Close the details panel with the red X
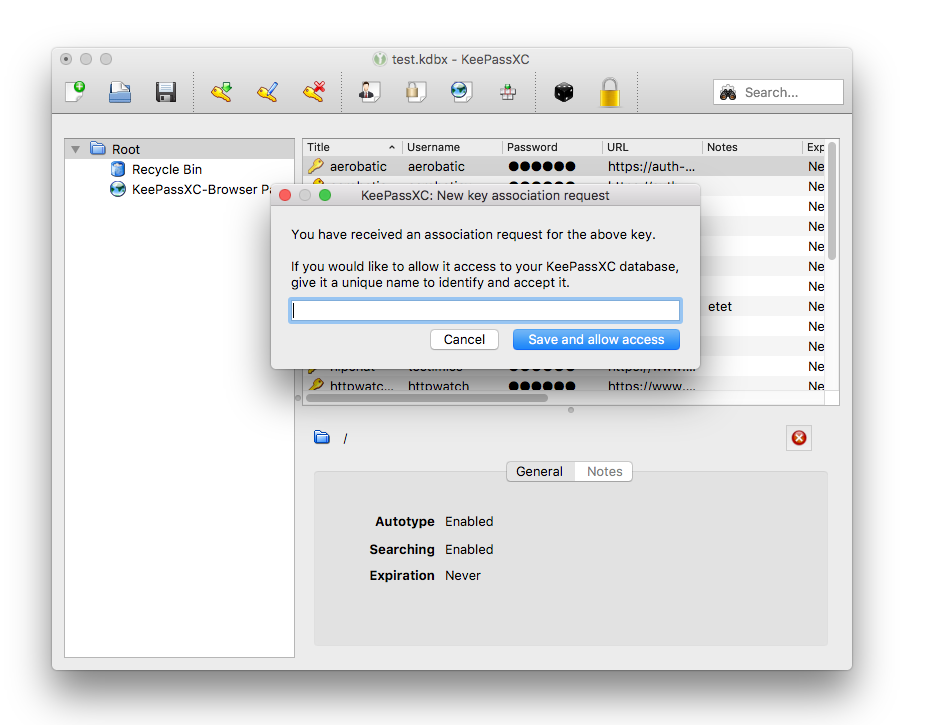Image resolution: width=927 pixels, height=725 pixels. click(799, 438)
